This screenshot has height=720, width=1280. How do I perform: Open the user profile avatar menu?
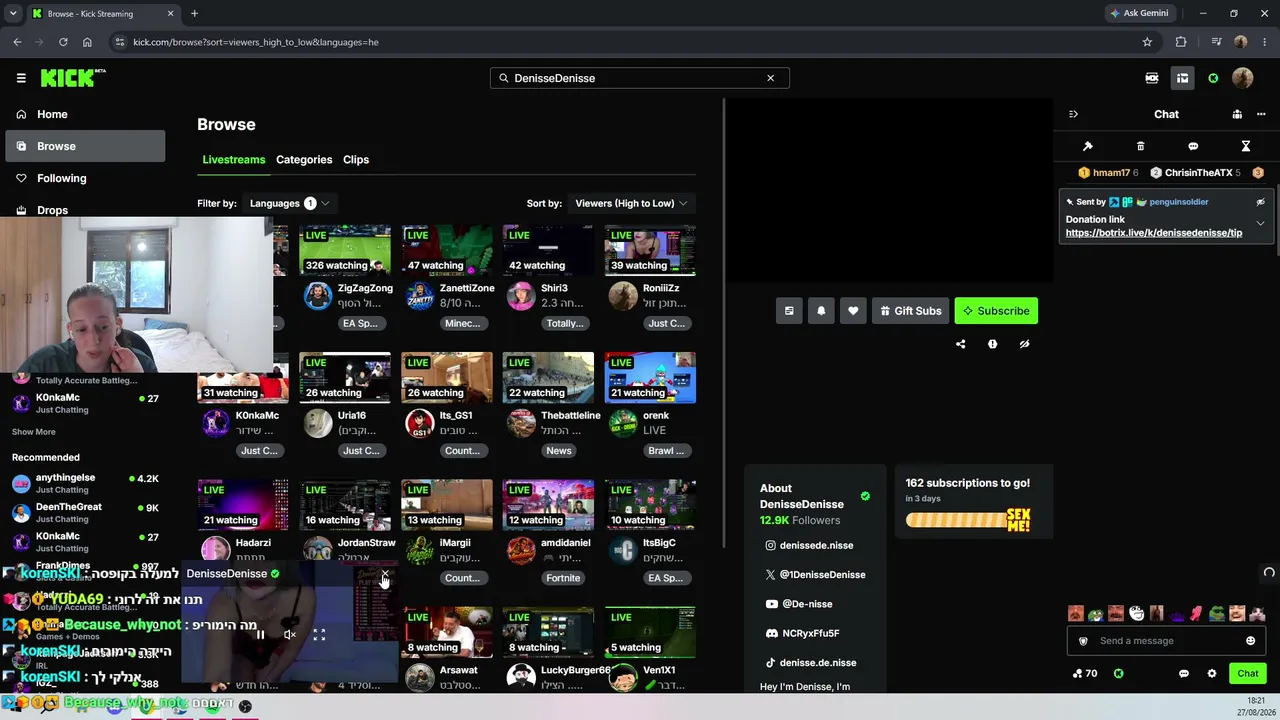coord(1243,78)
